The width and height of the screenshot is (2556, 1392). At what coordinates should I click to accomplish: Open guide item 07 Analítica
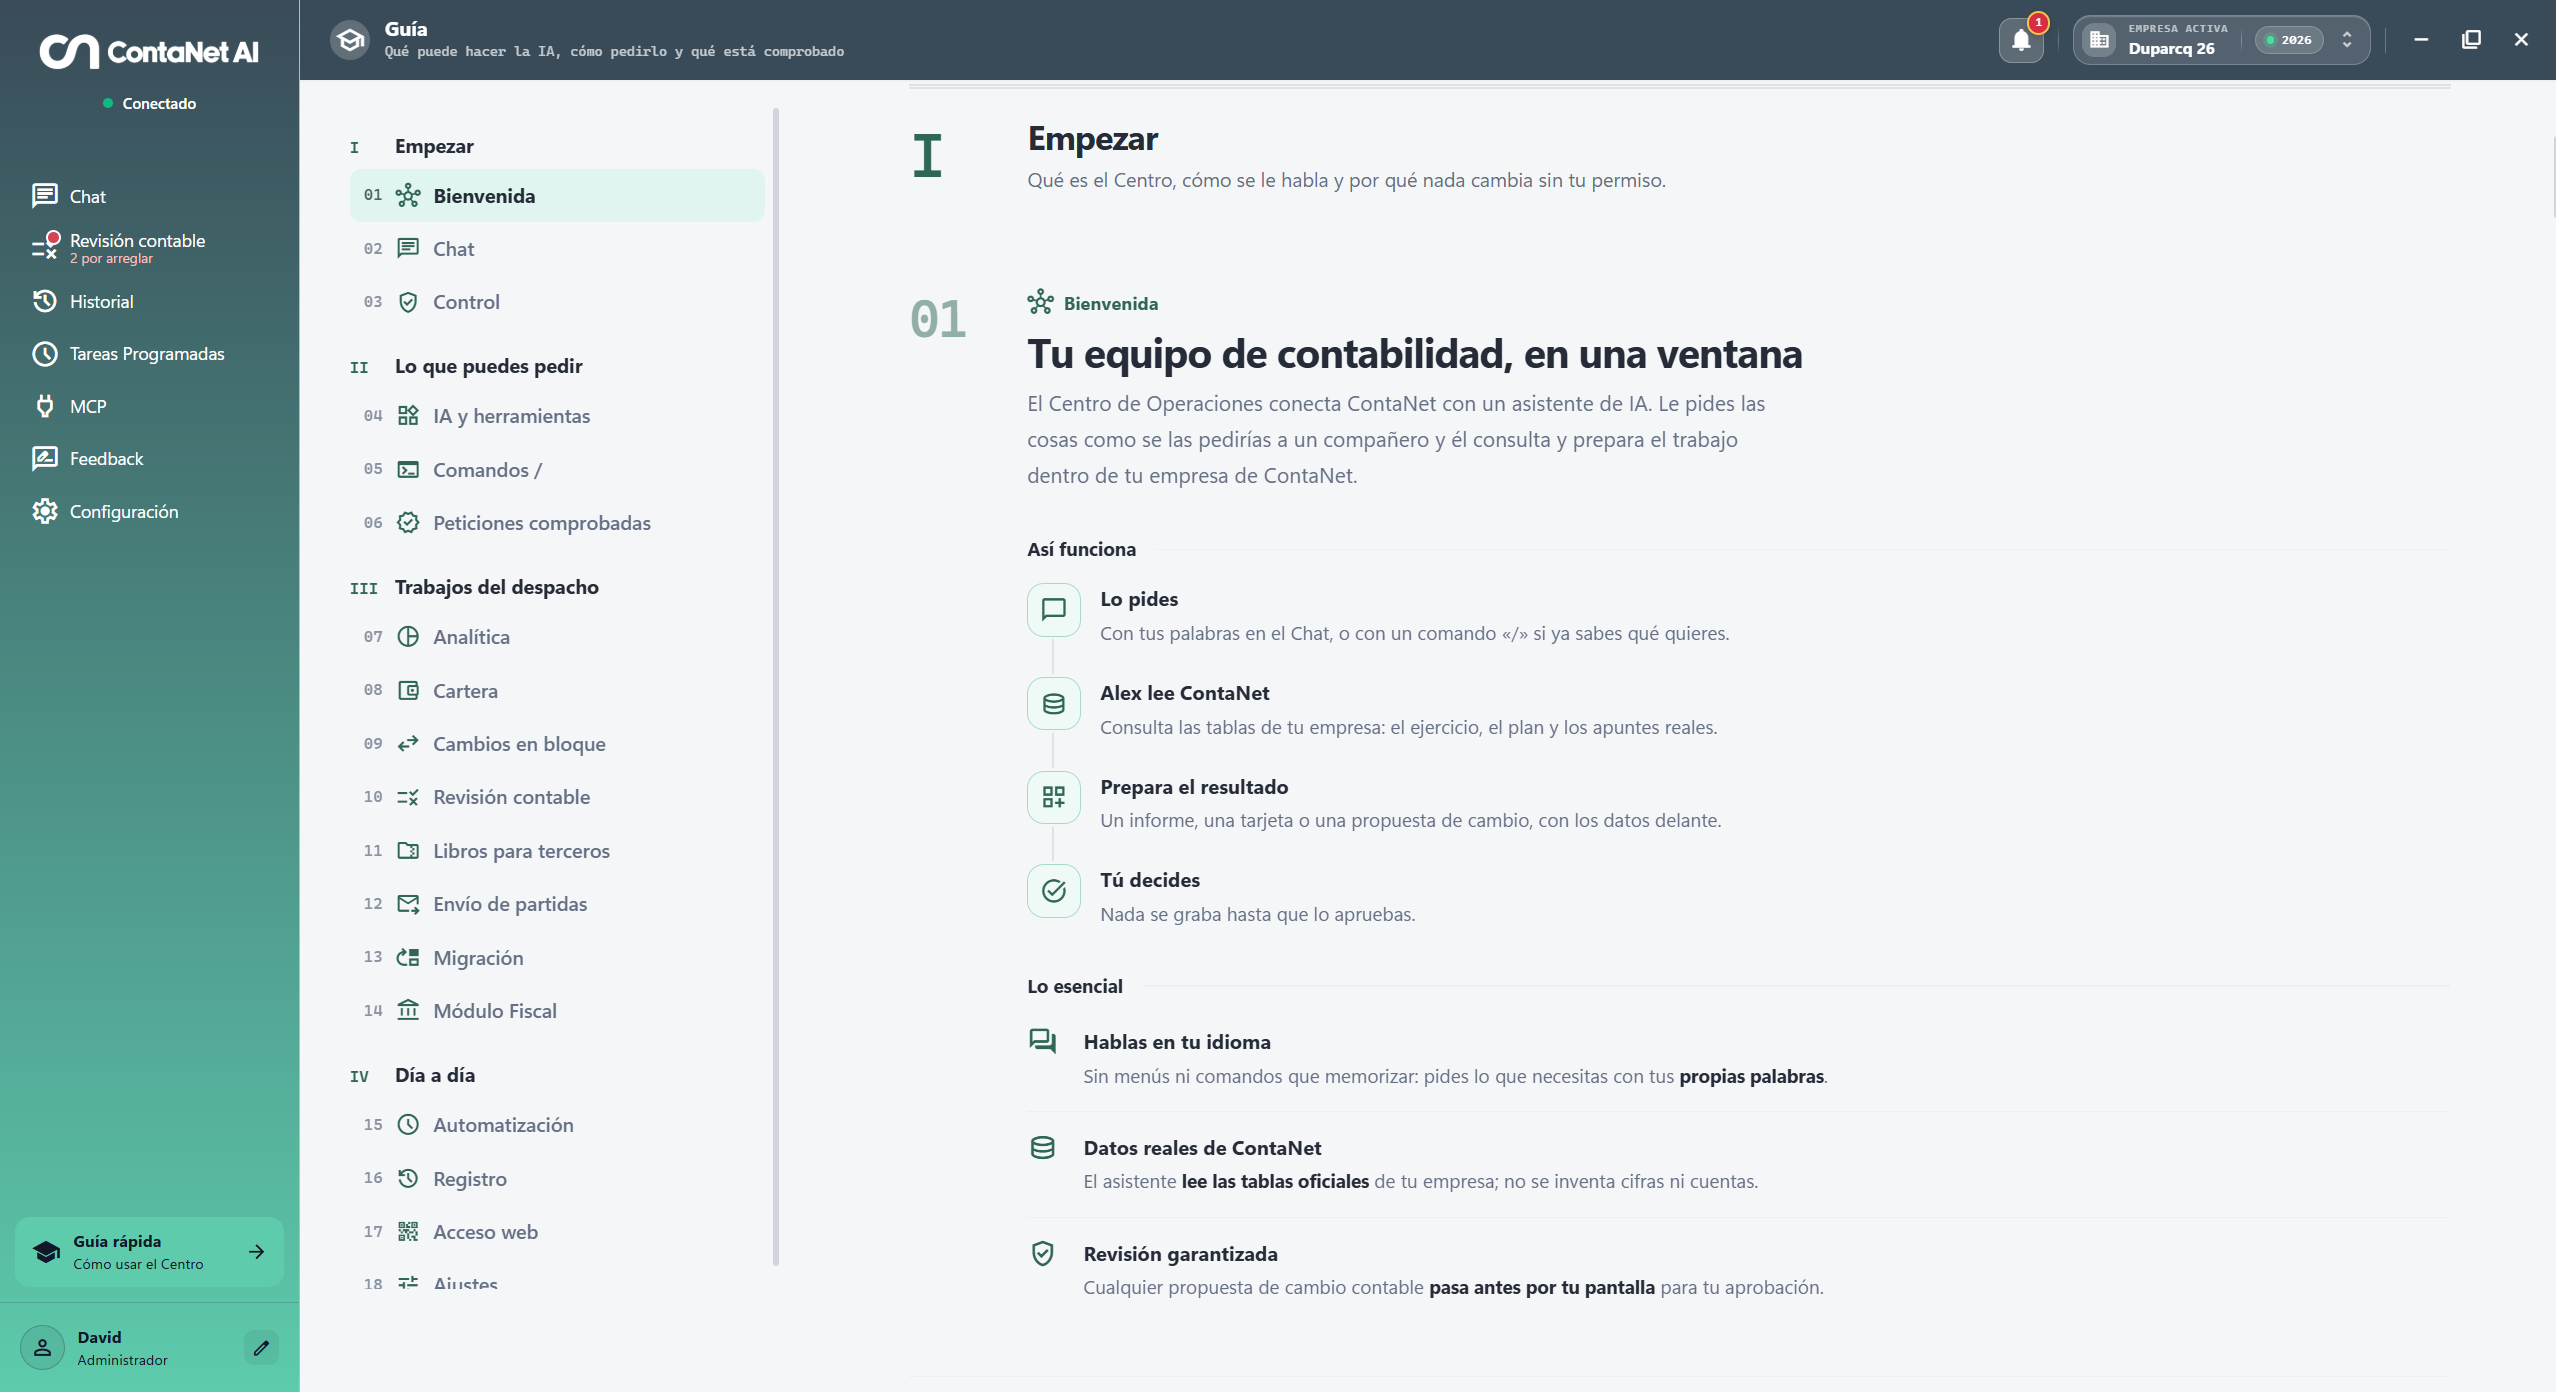click(557, 637)
